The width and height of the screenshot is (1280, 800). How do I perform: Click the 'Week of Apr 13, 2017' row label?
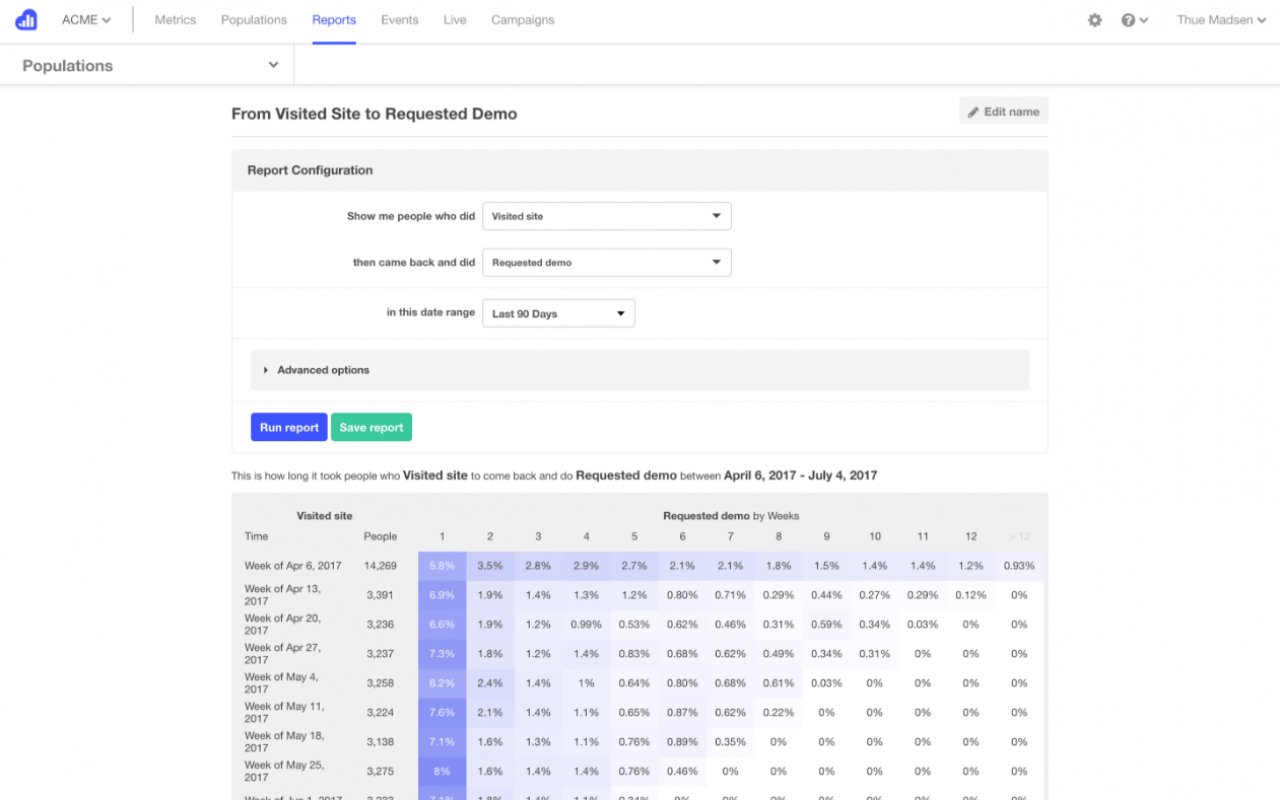(283, 595)
